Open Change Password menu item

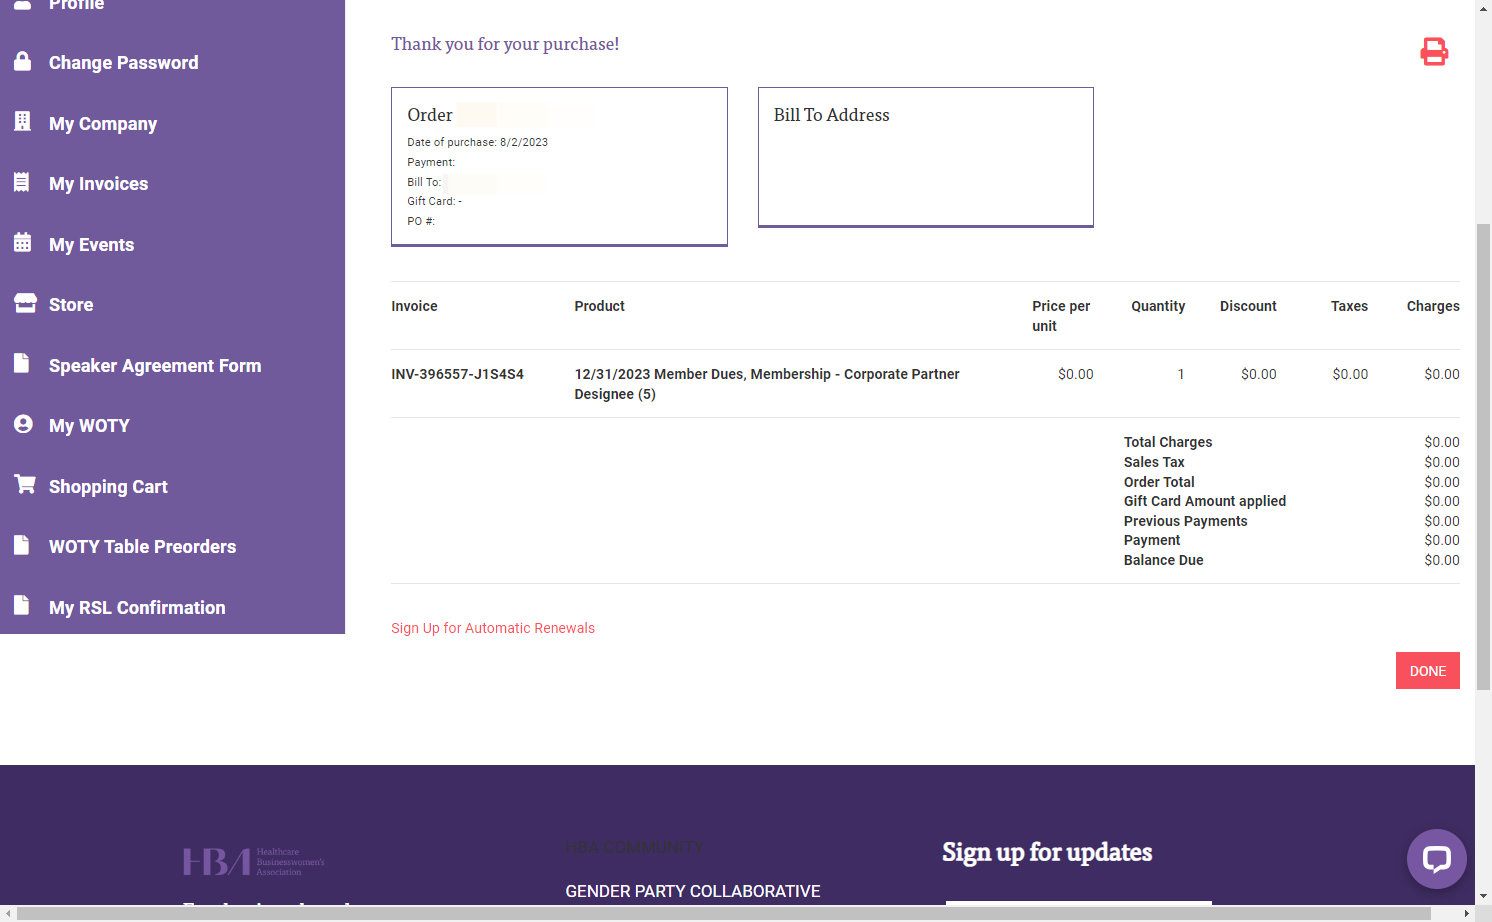(124, 63)
